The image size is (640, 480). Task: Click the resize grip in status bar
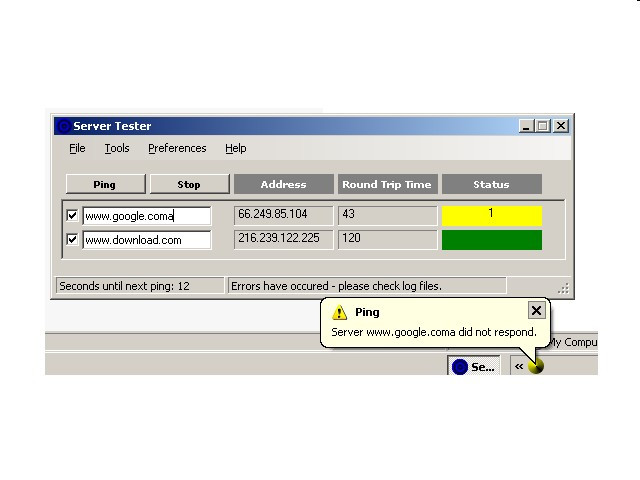[564, 289]
